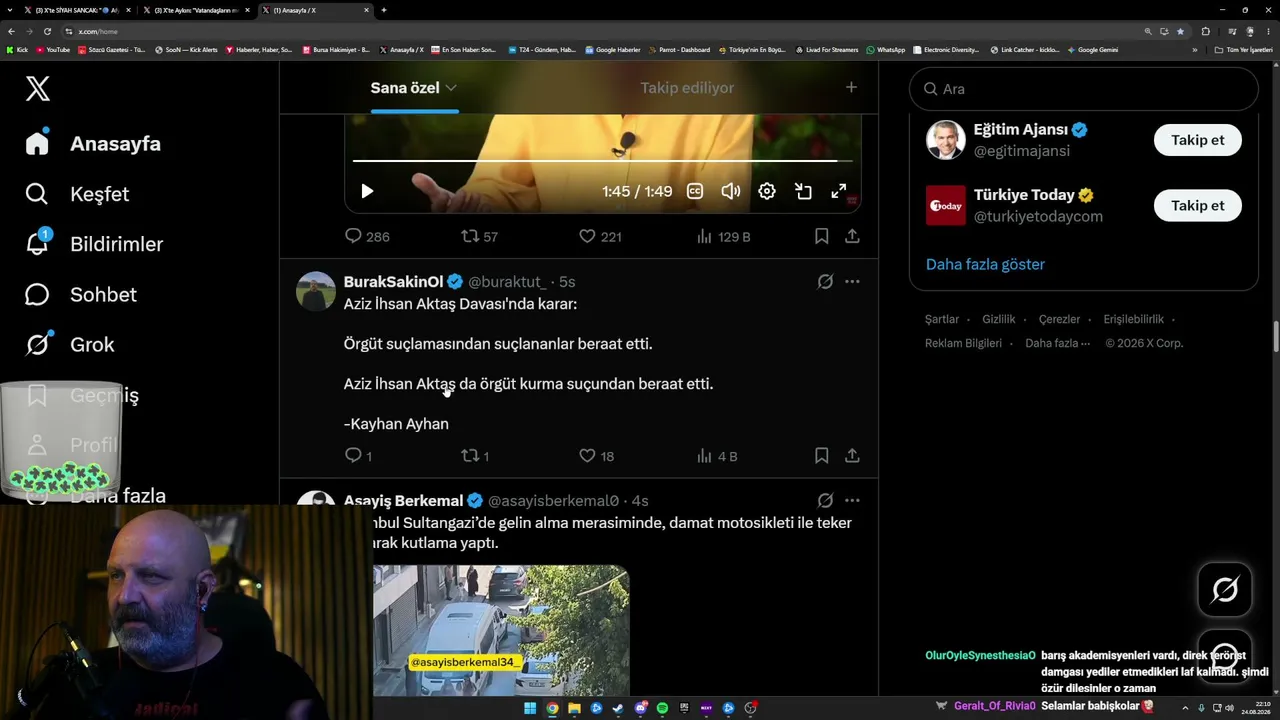
Task: Reload the page in the browser
Action: (x=46, y=31)
